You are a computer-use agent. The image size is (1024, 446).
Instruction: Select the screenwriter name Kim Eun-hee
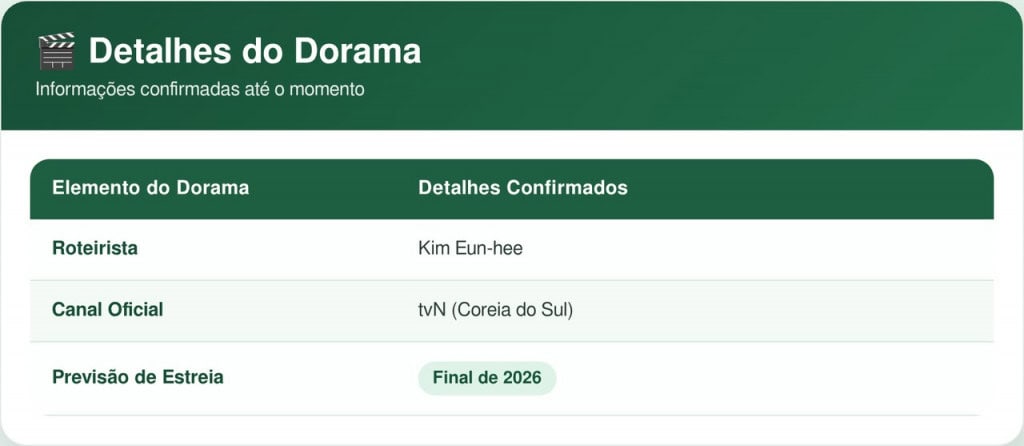[x=470, y=249]
